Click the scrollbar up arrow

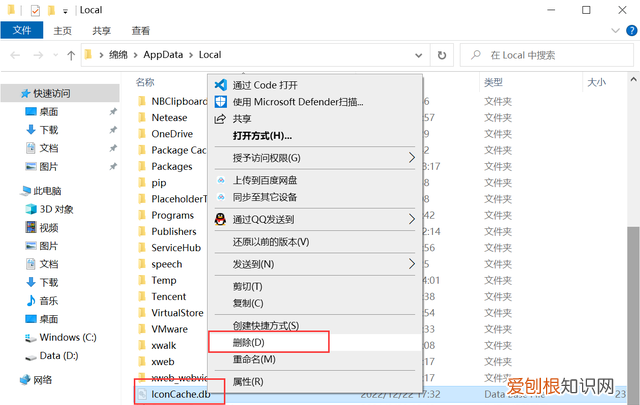click(633, 79)
